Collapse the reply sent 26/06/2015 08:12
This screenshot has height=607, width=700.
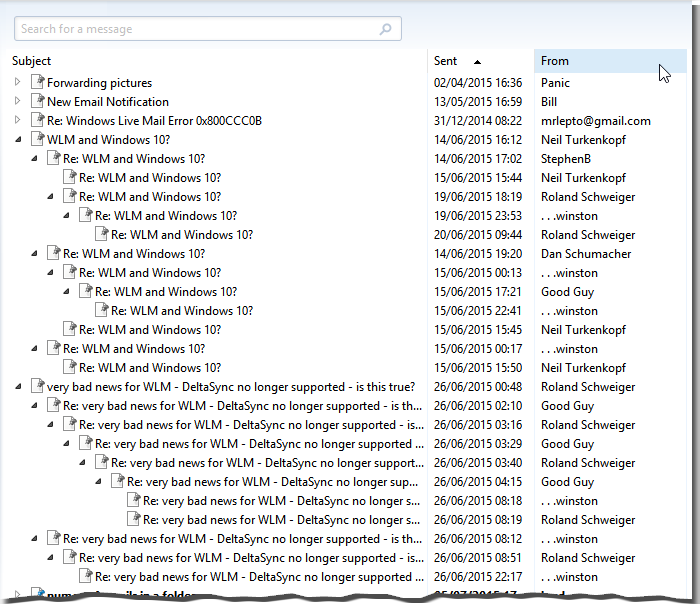(34, 539)
